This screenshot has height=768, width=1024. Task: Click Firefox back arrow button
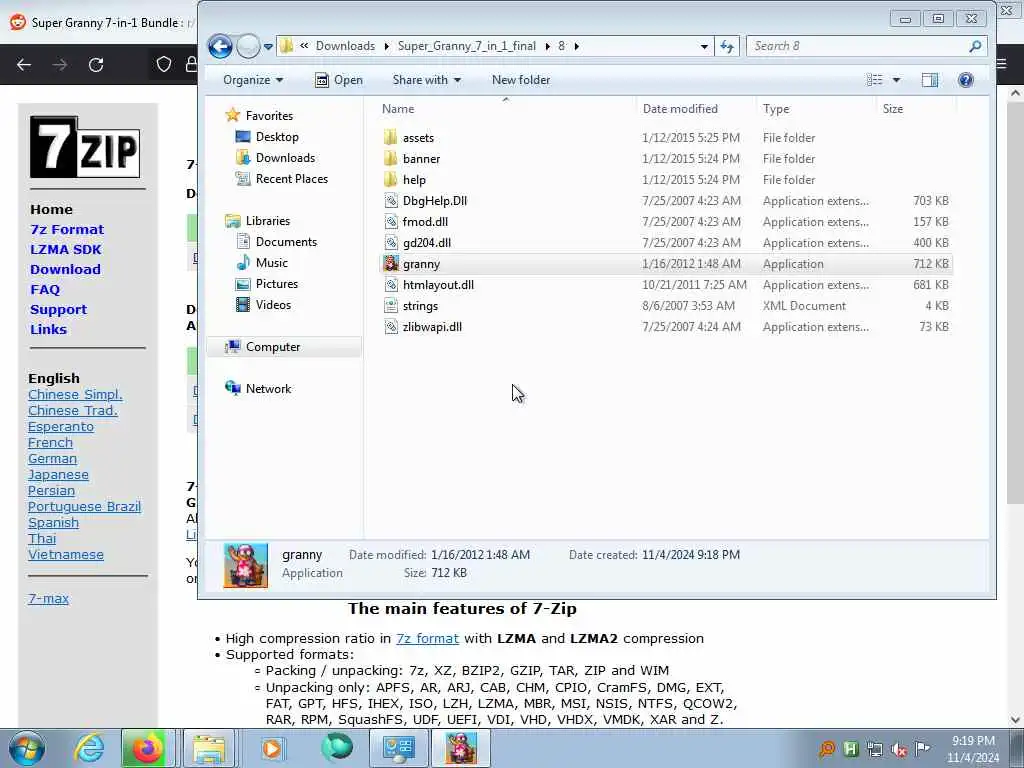pyautogui.click(x=24, y=65)
